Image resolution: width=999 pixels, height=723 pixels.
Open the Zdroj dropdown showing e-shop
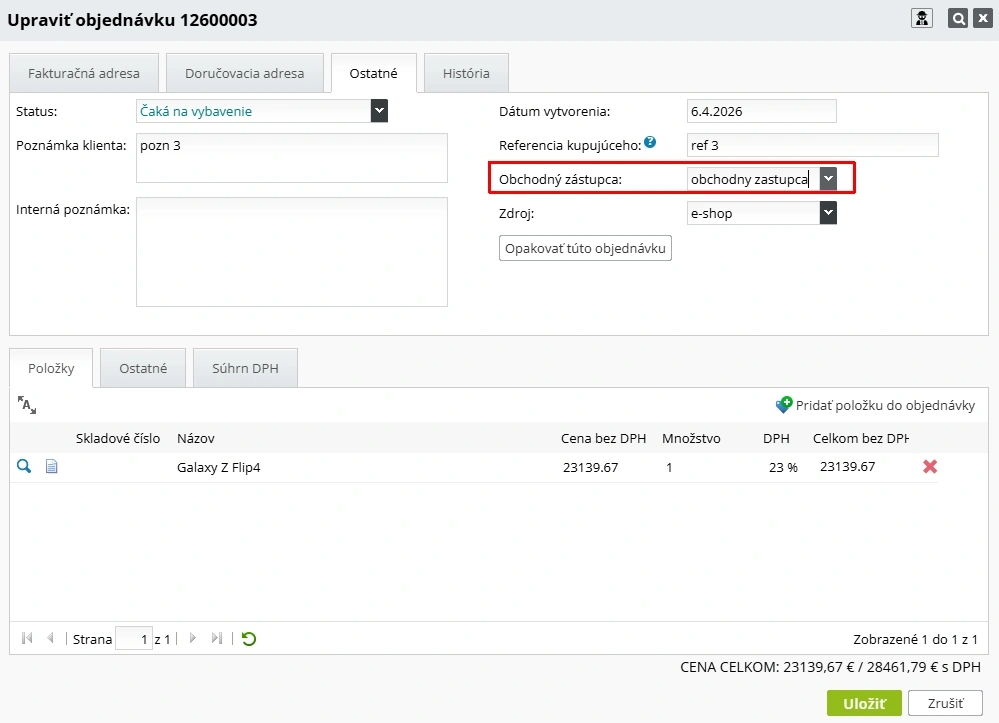[x=828, y=213]
